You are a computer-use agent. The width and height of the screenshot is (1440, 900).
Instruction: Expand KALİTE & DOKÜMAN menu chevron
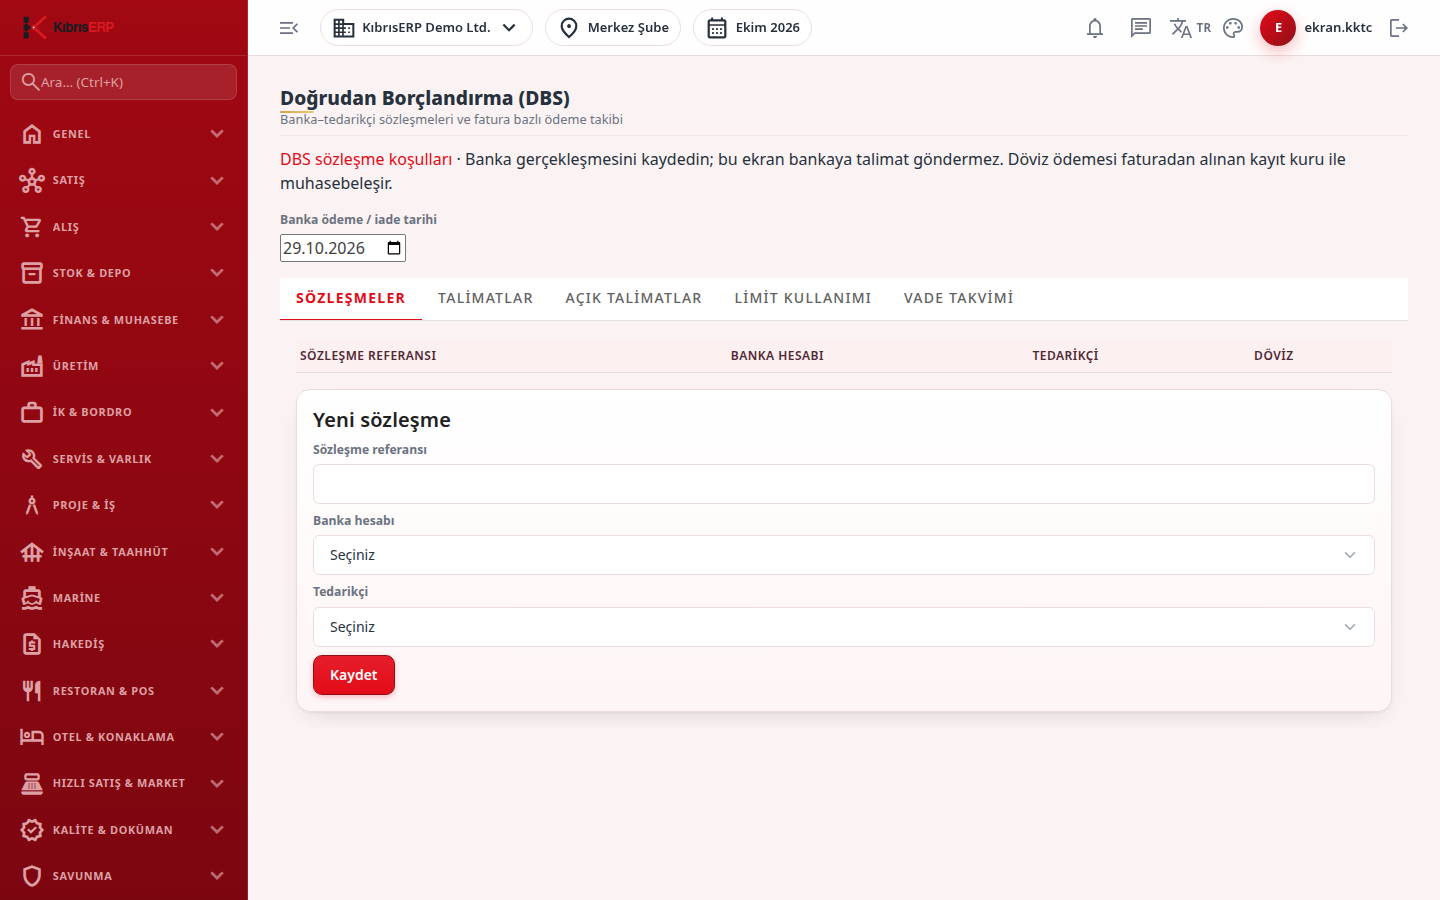[217, 830]
